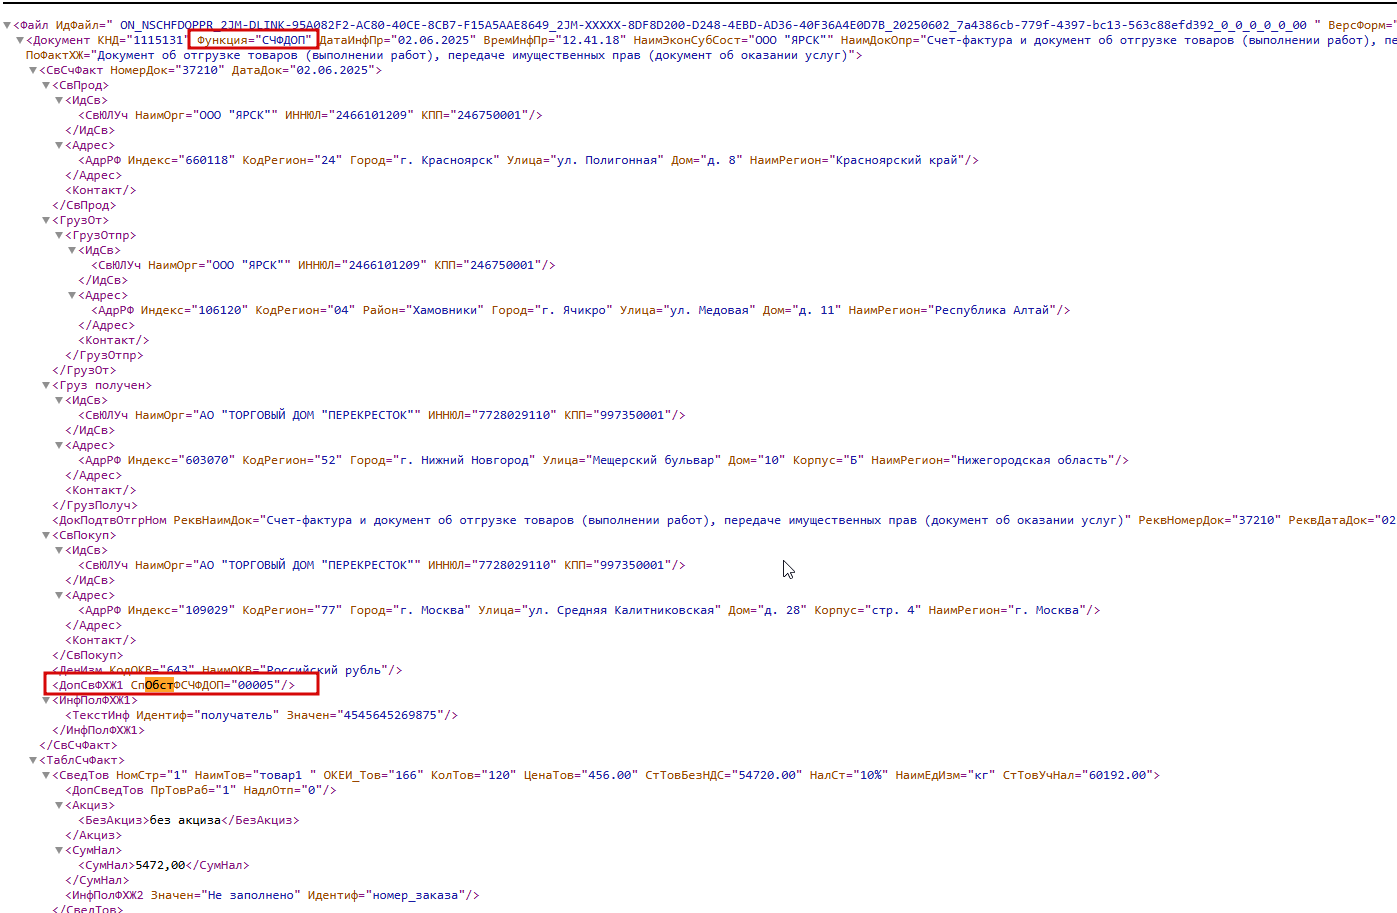
Task: Collapse the СвПокуп buyer node
Action: pyautogui.click(x=46, y=535)
